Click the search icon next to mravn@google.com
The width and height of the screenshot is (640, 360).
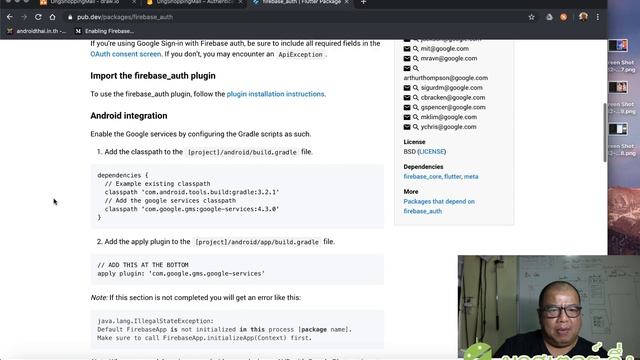coord(416,58)
